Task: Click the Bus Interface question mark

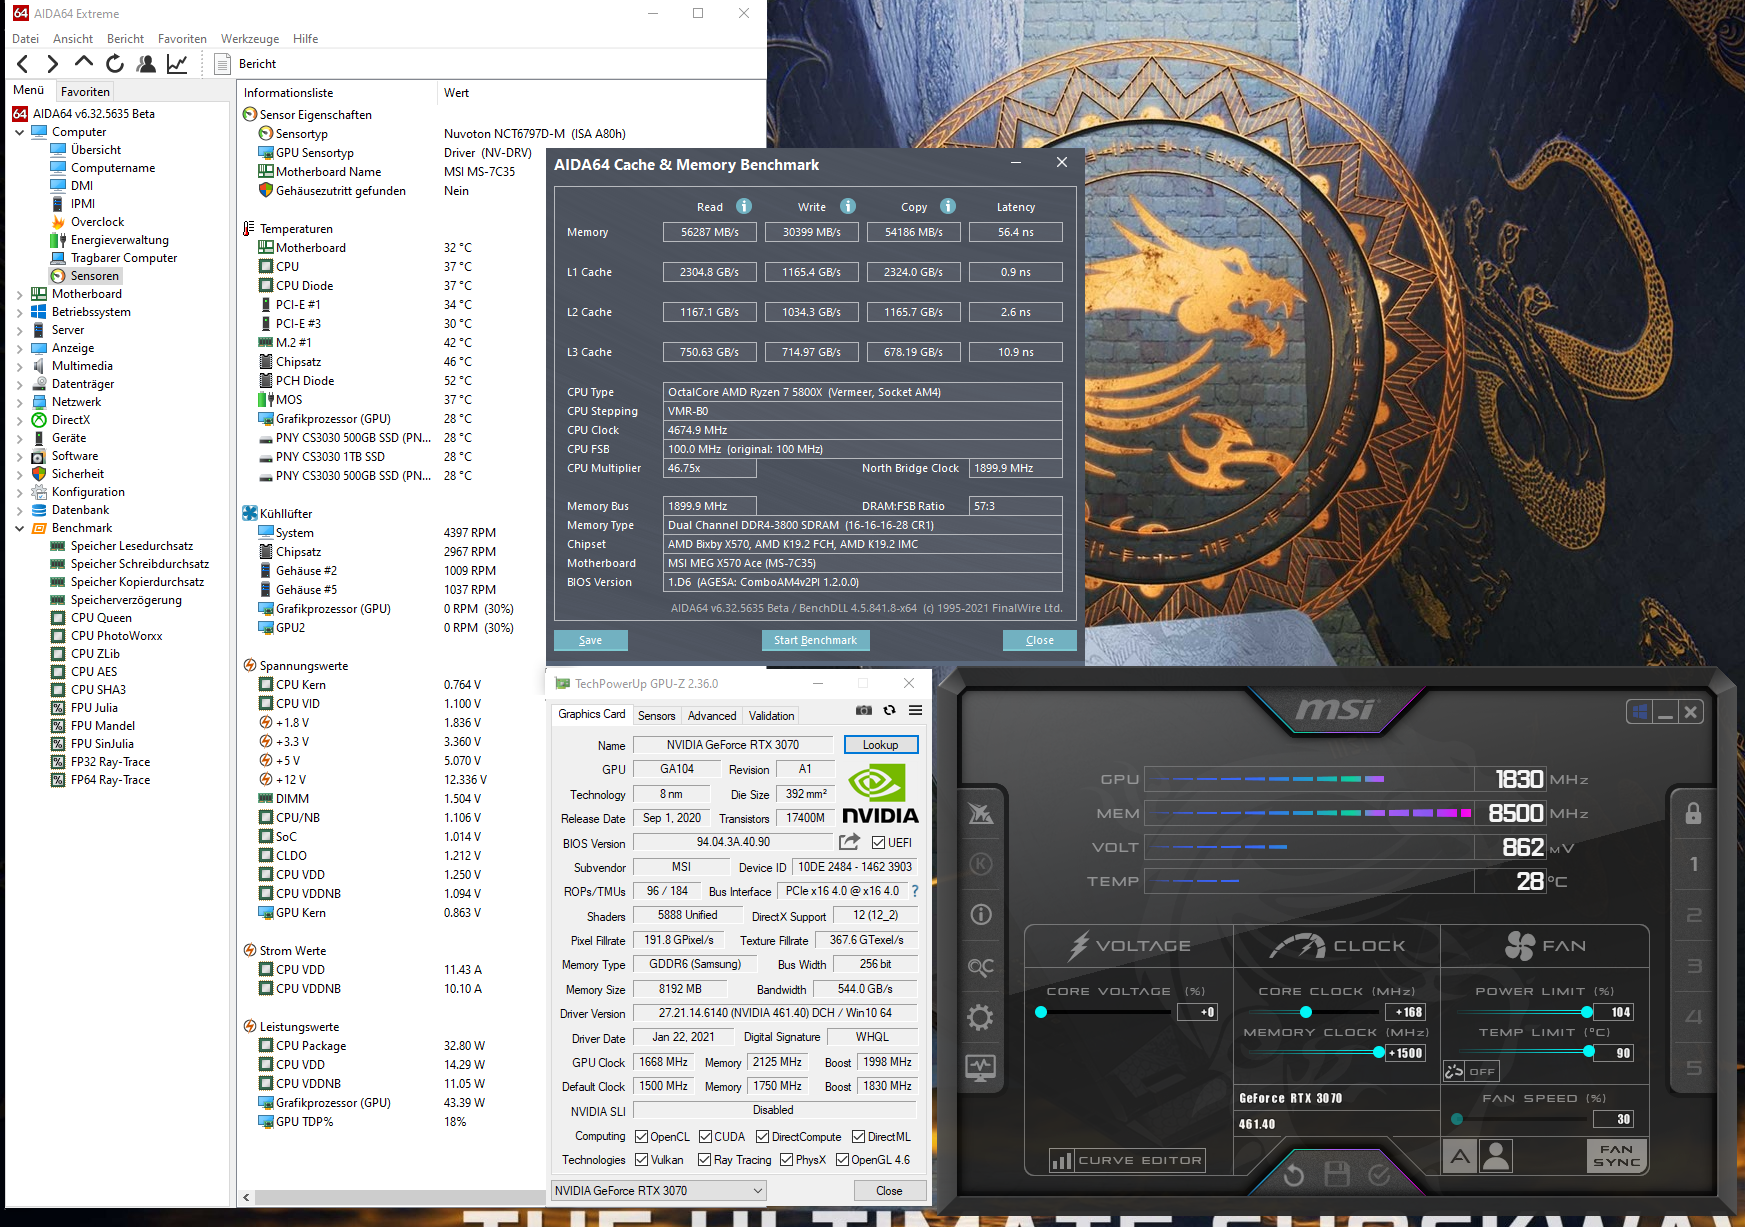Action: [x=915, y=891]
